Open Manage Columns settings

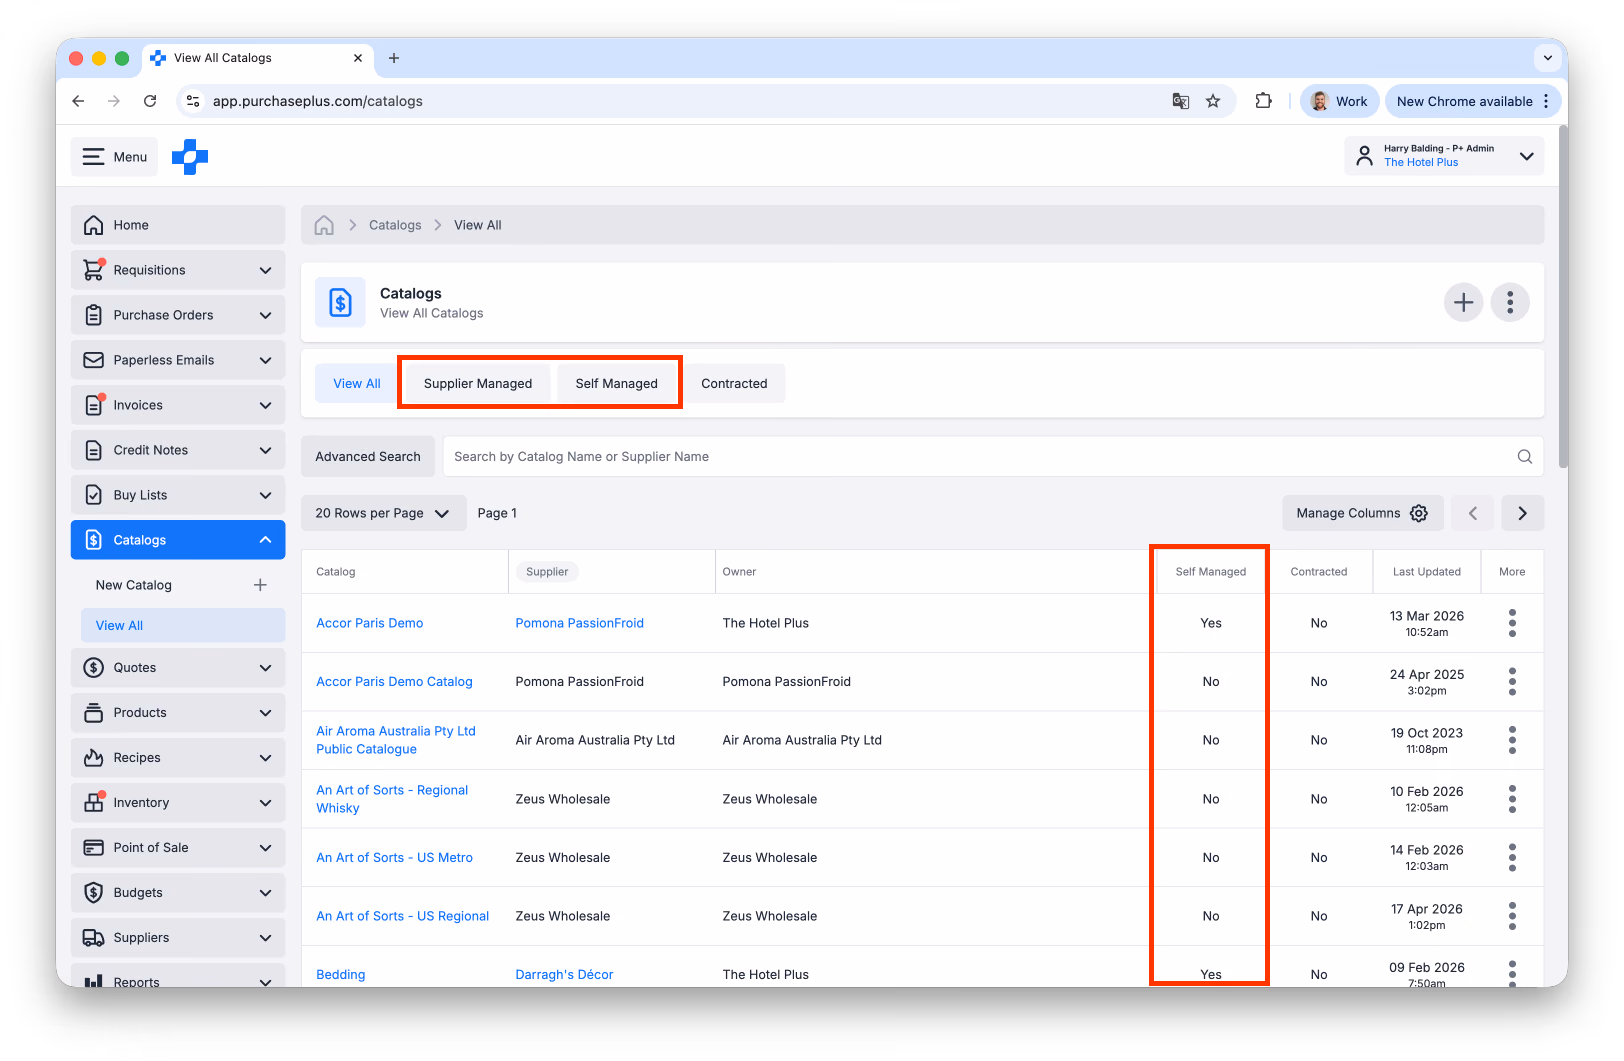[x=1362, y=513]
